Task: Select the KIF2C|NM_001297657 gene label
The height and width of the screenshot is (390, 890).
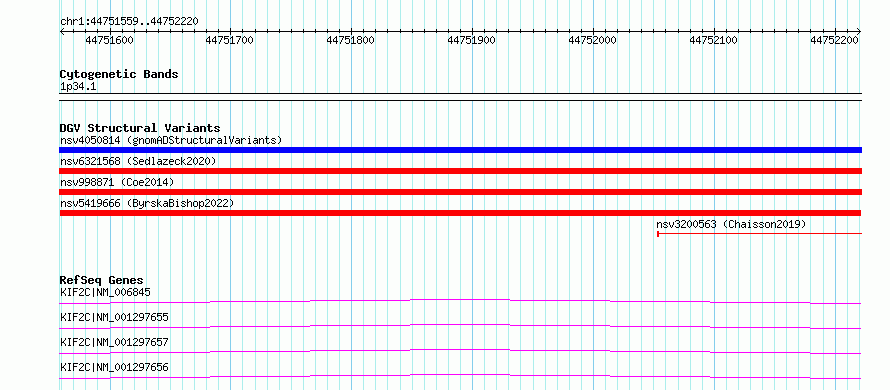Action: tap(114, 342)
